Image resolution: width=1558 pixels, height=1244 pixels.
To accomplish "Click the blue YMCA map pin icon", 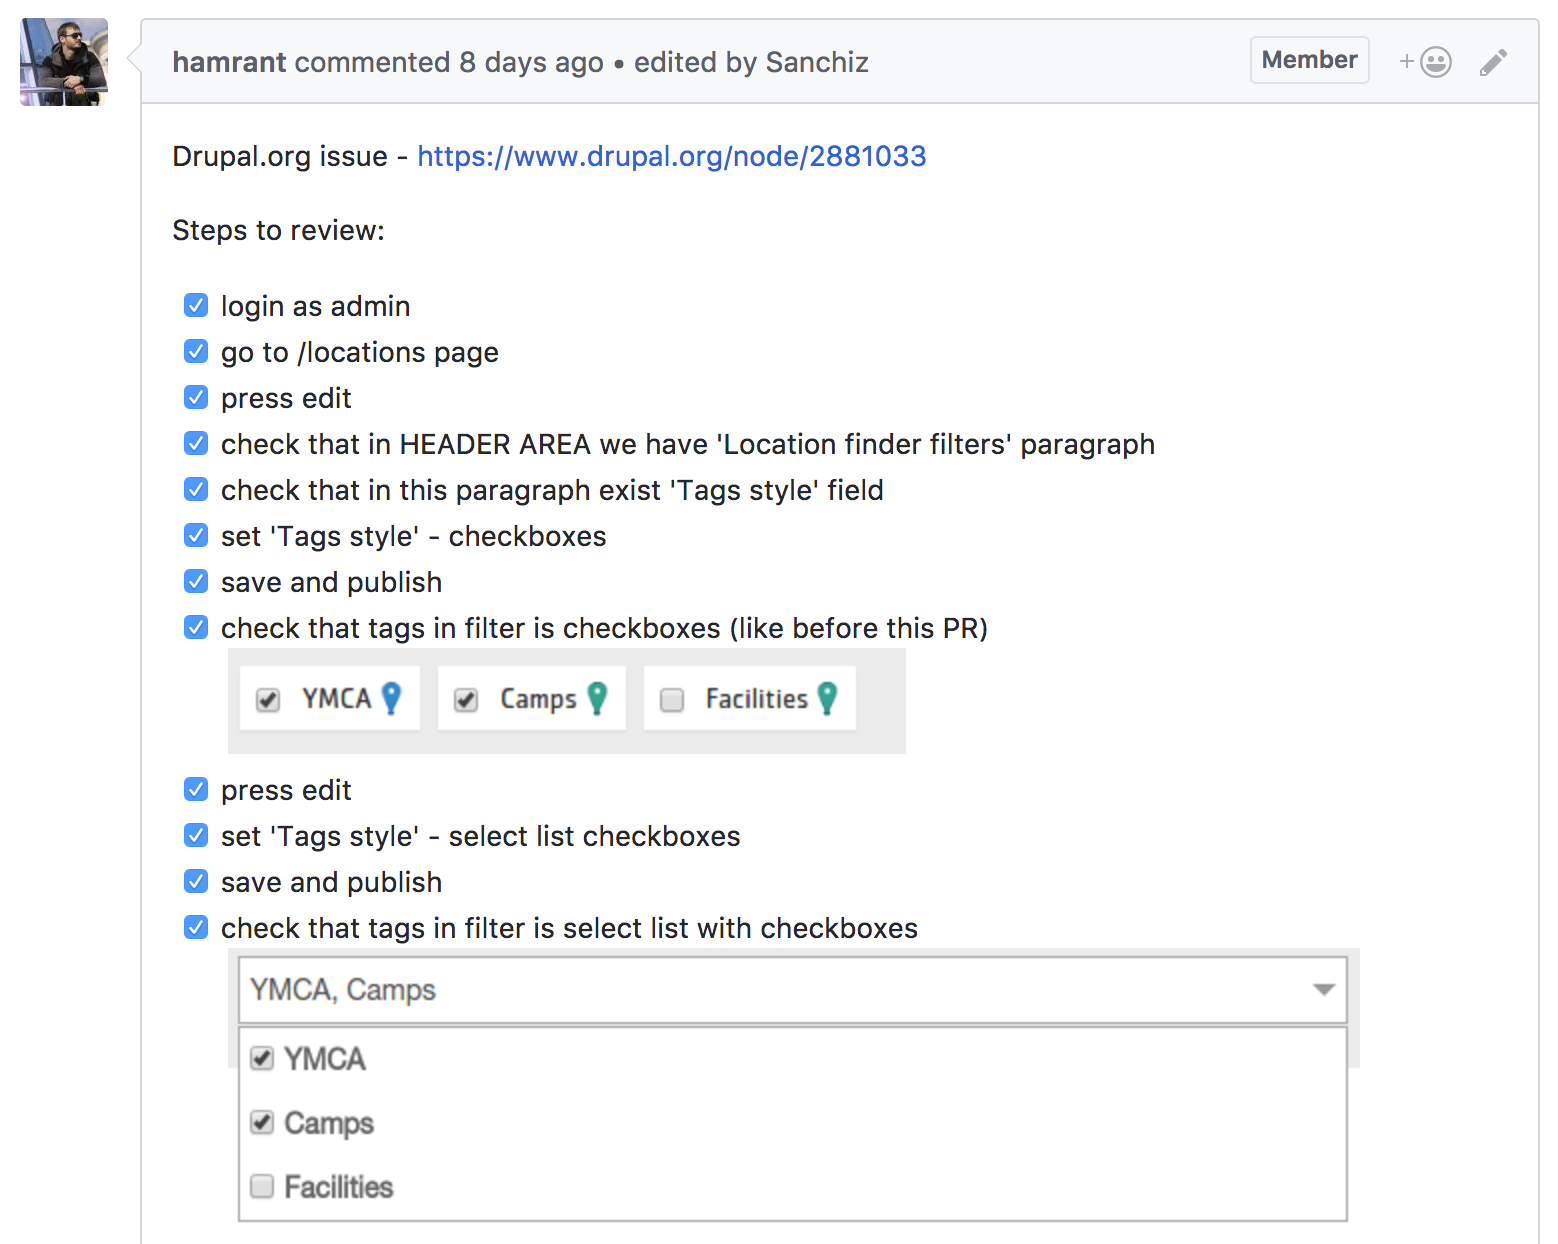I will click(x=392, y=698).
